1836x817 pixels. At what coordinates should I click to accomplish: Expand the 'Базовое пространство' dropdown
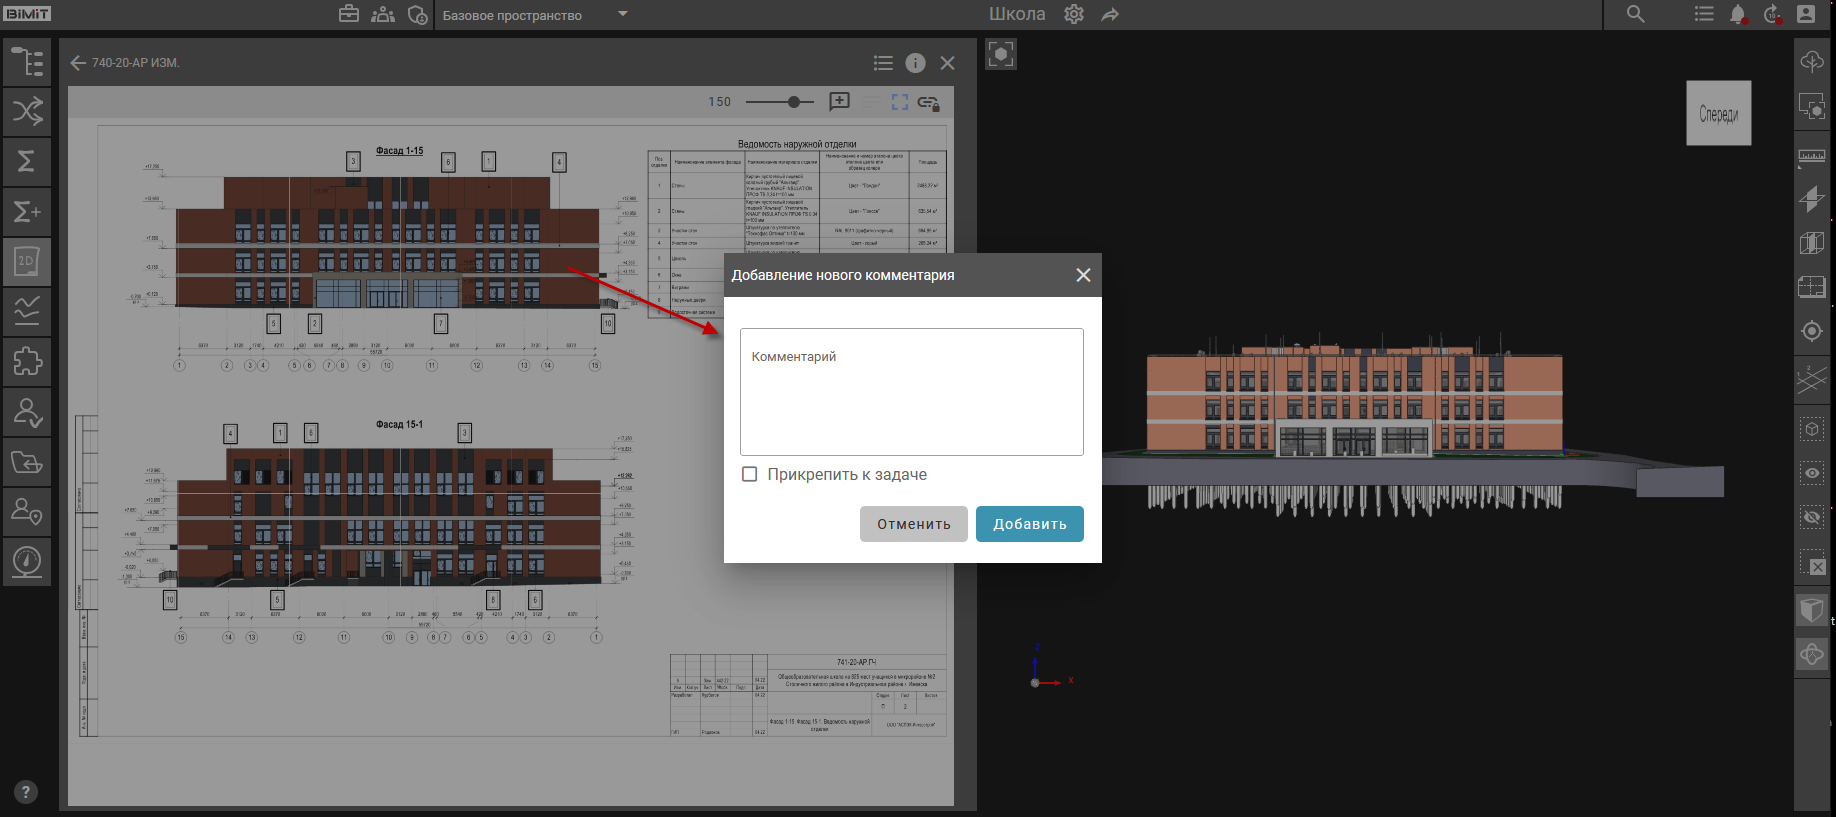(622, 14)
